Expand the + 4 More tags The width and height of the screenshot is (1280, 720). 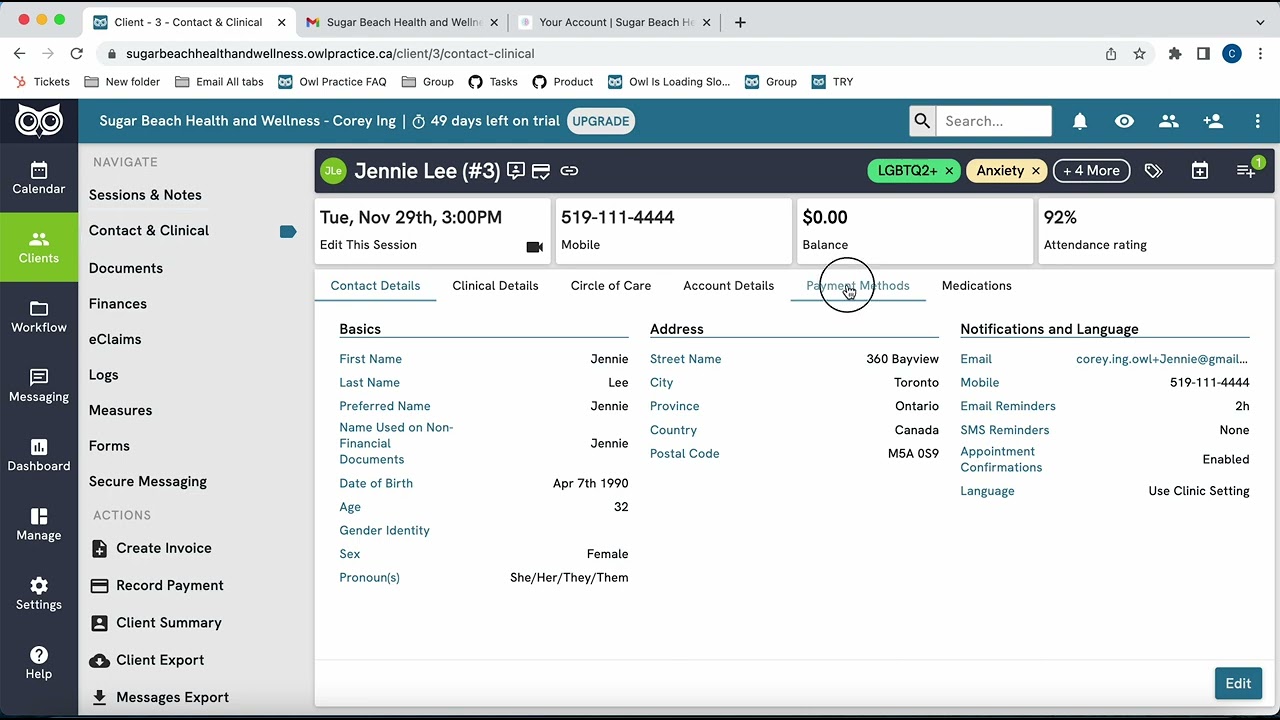[x=1091, y=171]
